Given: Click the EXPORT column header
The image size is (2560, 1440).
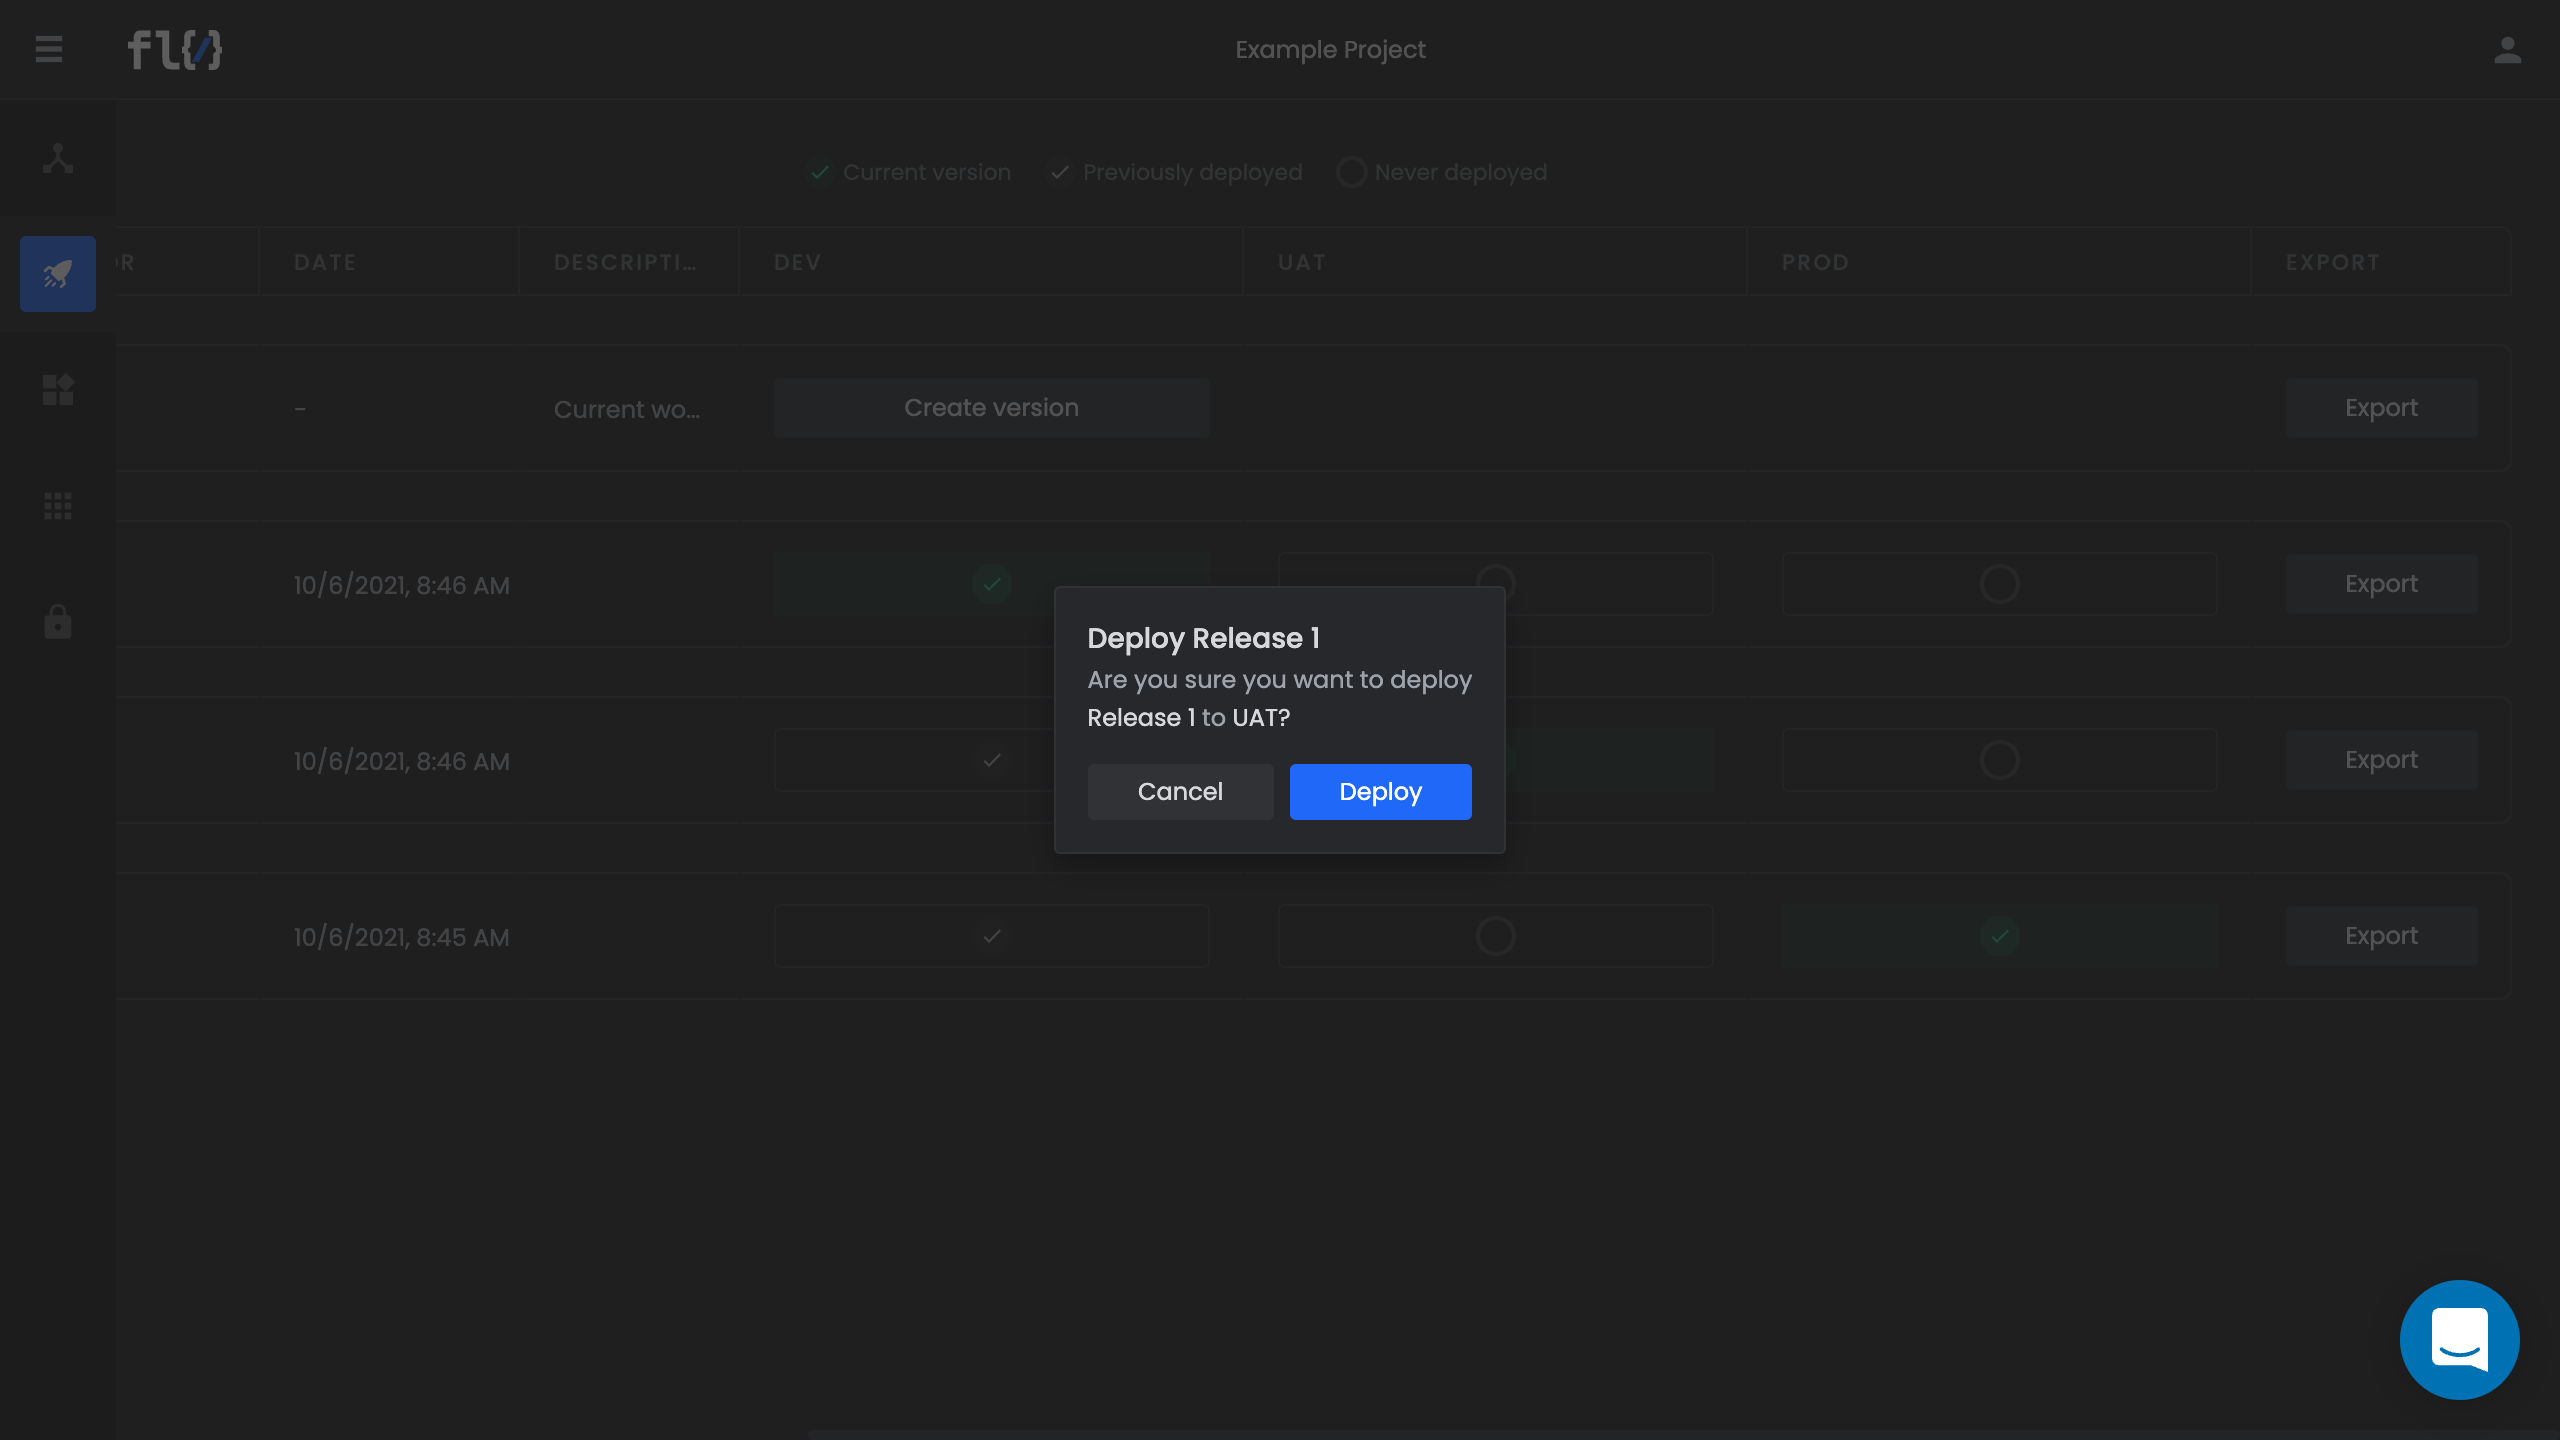Looking at the screenshot, I should click(2332, 262).
